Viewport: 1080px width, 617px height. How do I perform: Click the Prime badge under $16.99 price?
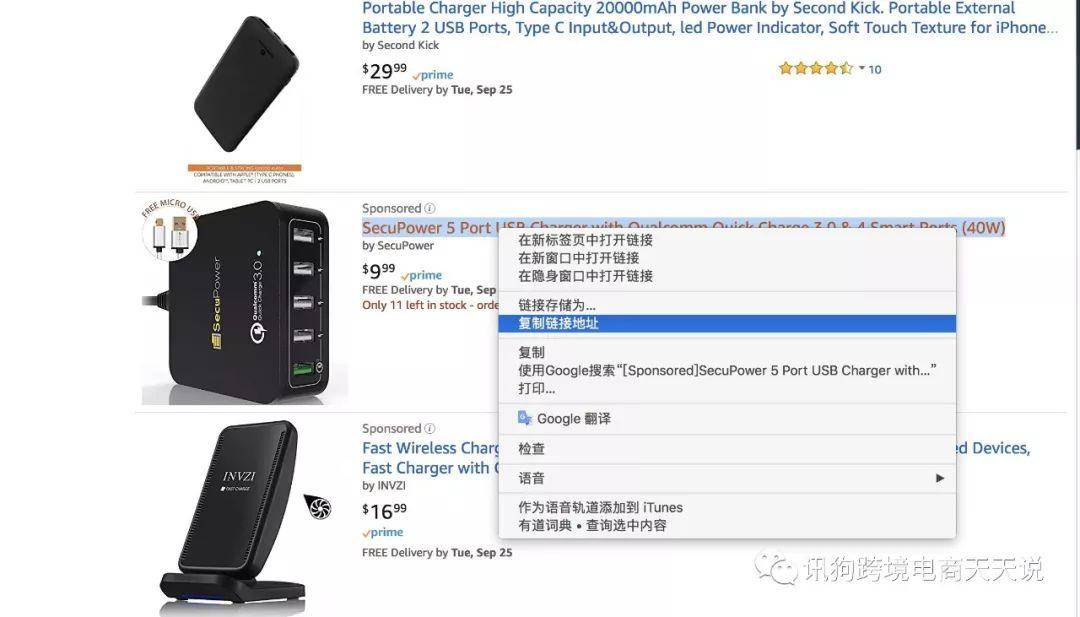(x=383, y=532)
